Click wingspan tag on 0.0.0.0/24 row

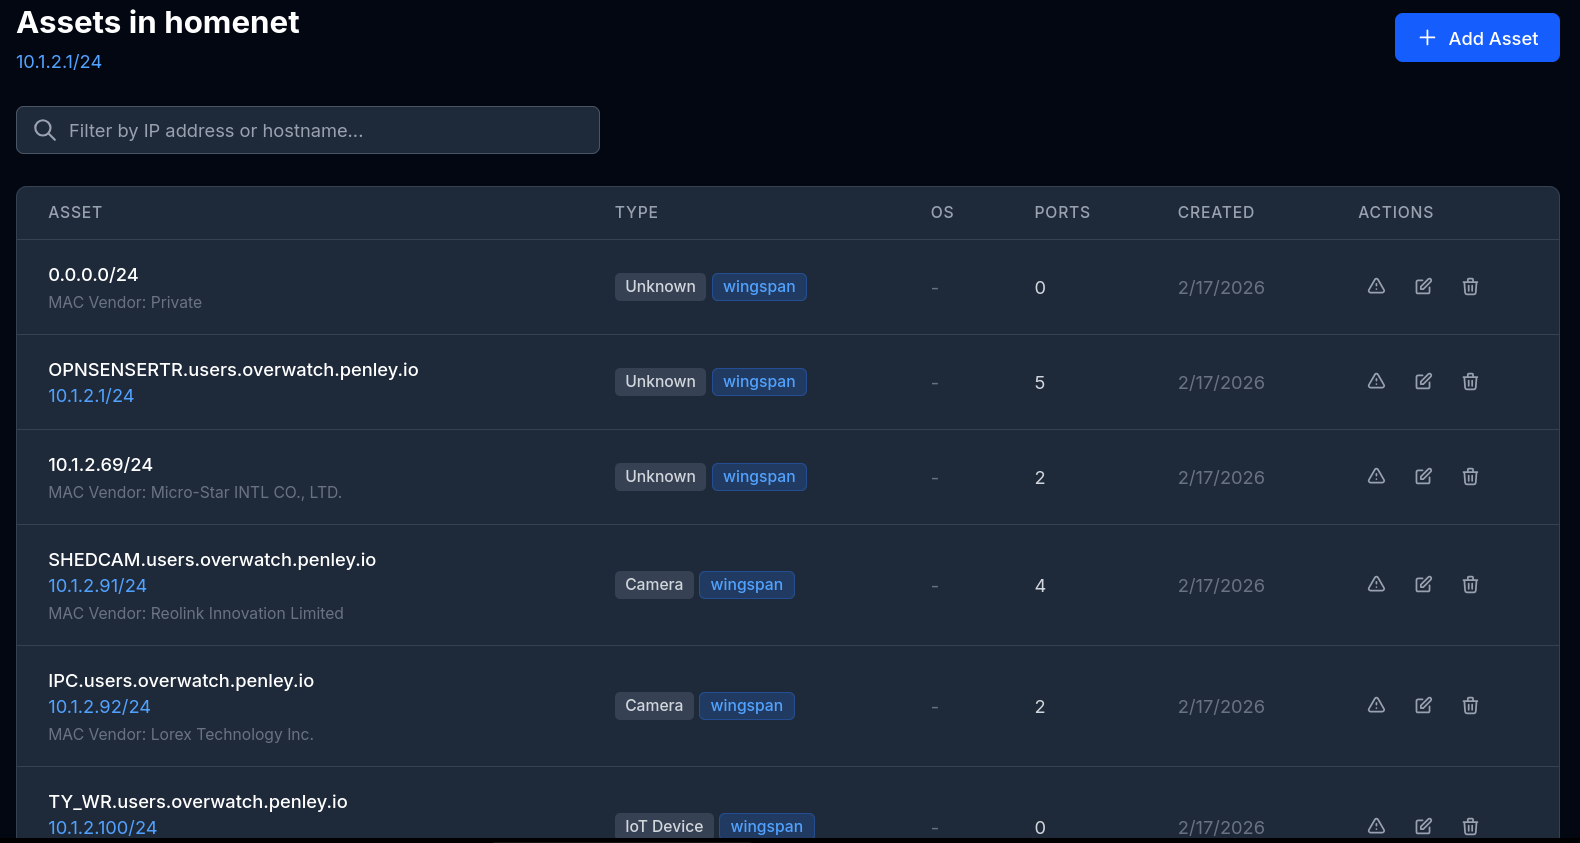[759, 287]
